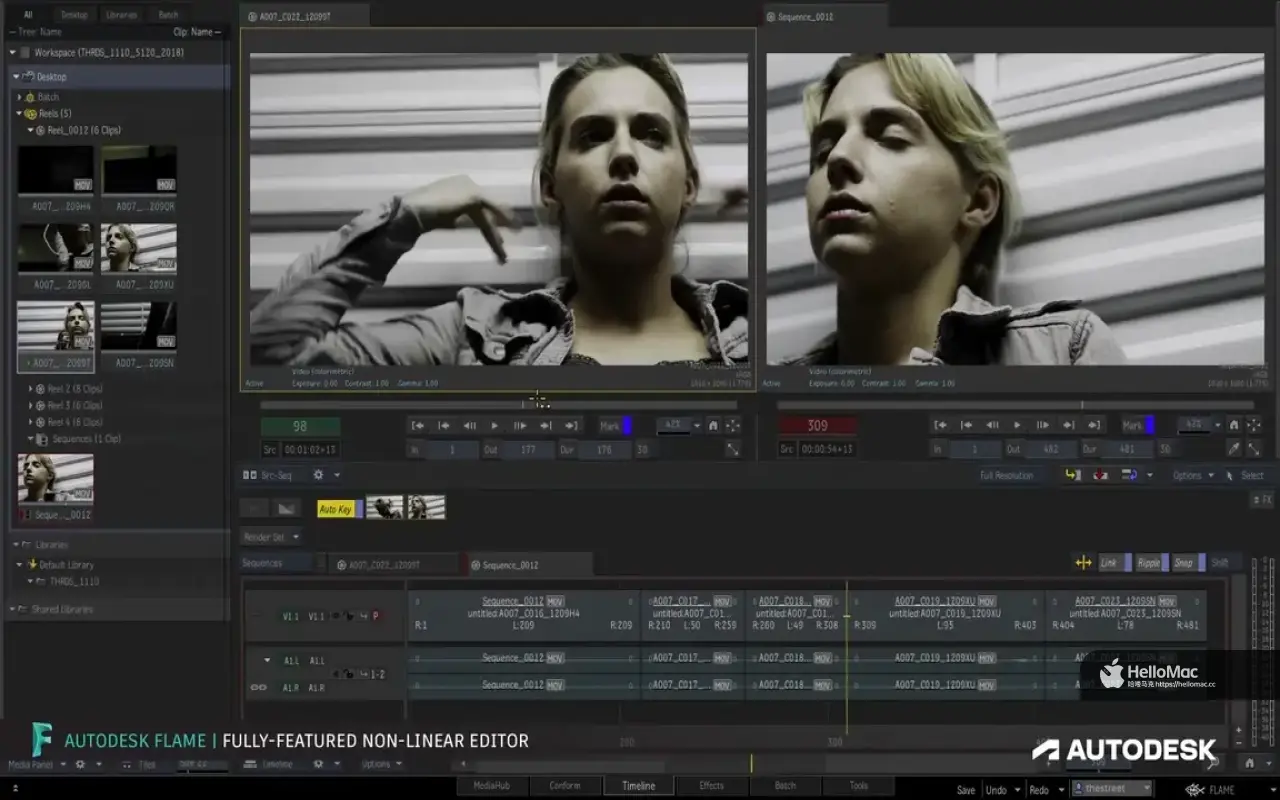Open the Render Set dropdown
The image size is (1280, 800).
[x=271, y=537]
